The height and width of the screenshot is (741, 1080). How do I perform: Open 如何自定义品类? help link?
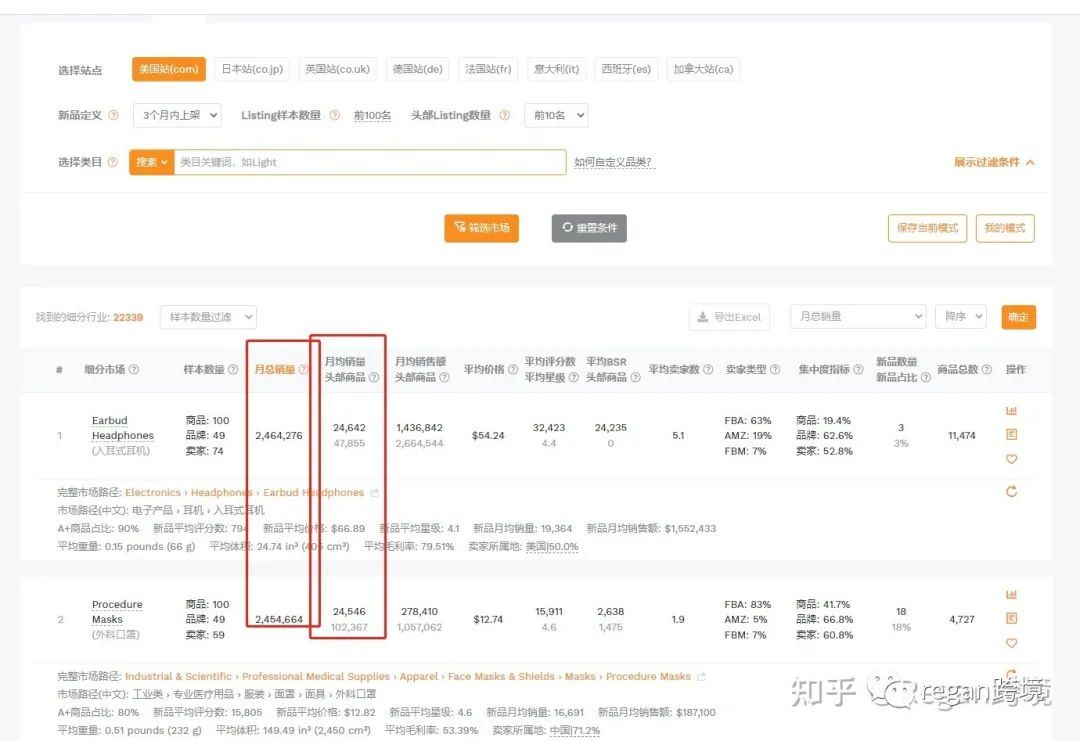tap(613, 163)
